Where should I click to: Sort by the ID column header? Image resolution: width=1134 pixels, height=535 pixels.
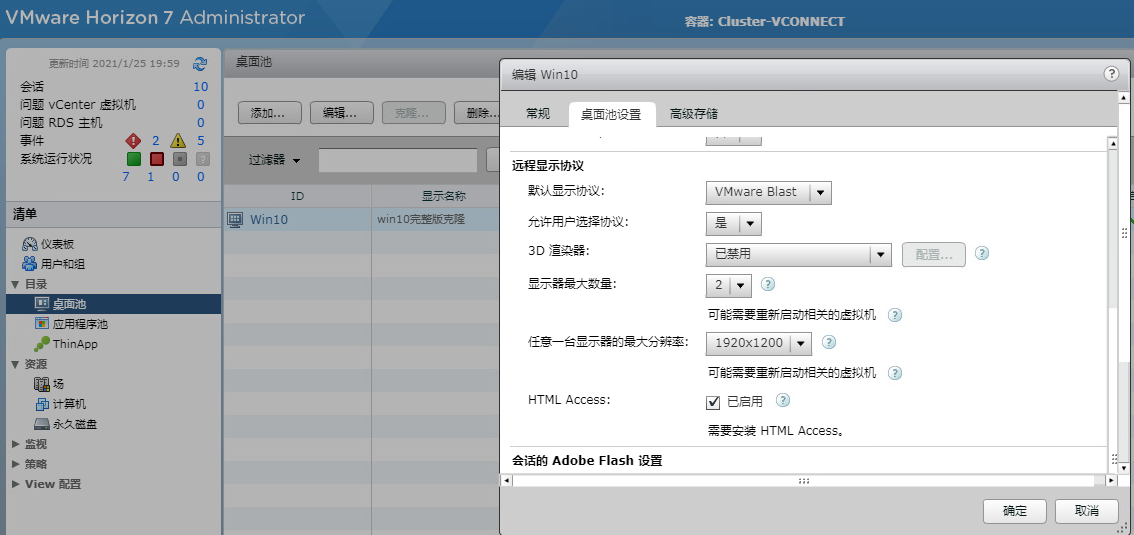(297, 196)
